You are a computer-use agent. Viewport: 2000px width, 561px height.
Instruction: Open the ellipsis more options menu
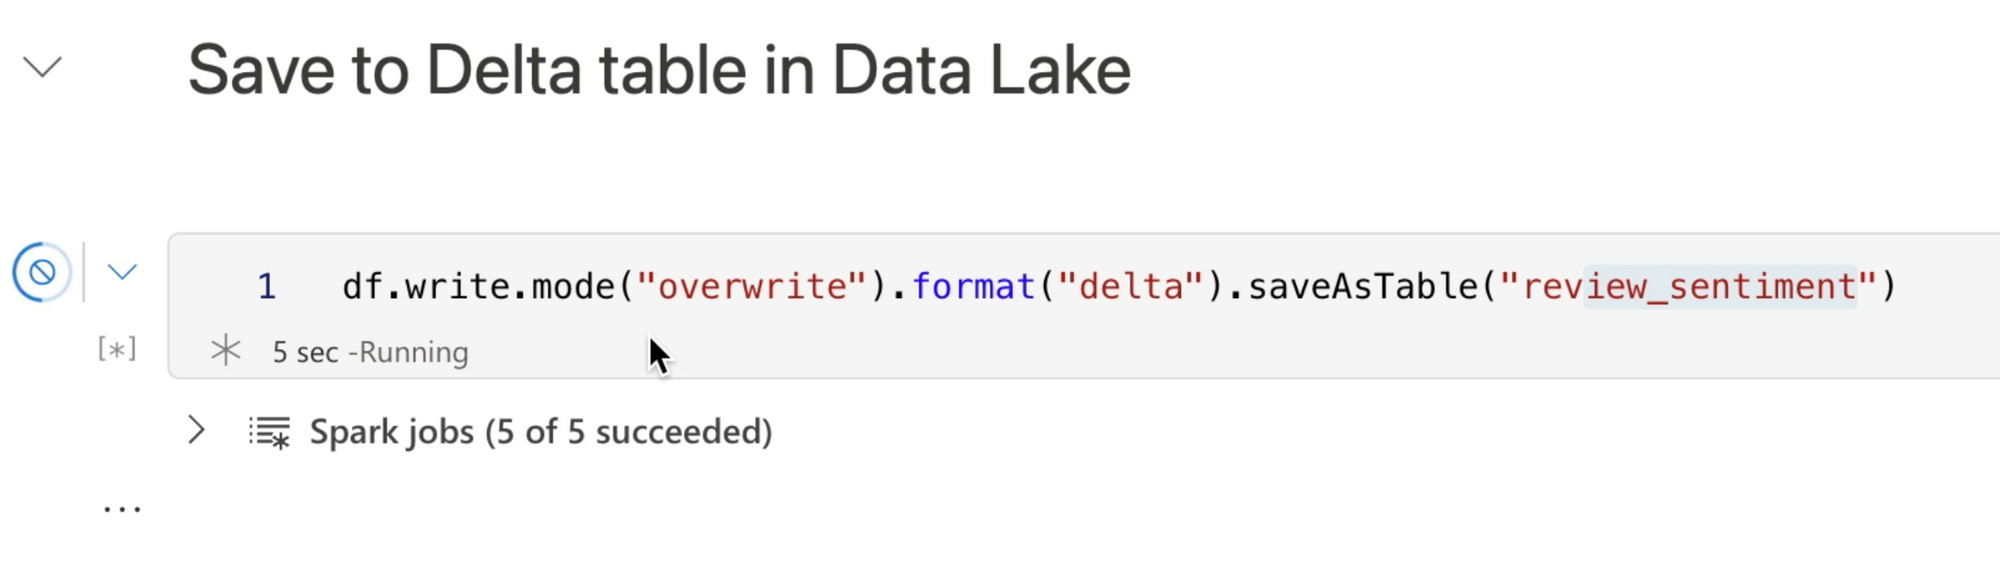tap(122, 509)
